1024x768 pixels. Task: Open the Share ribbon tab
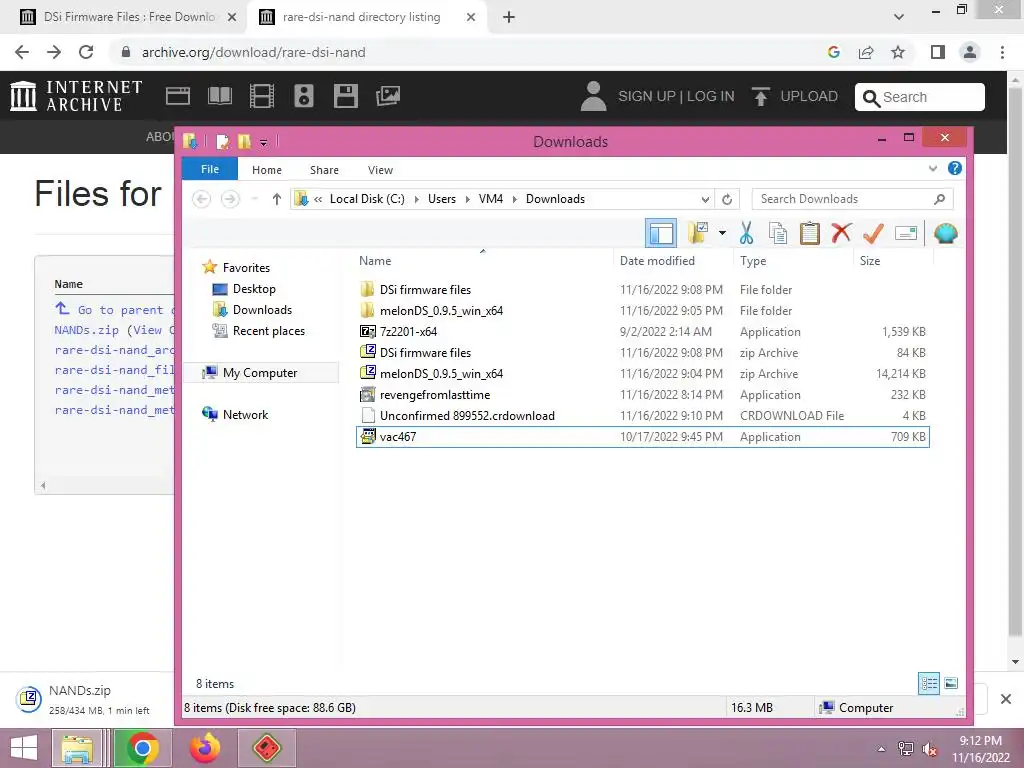pyautogui.click(x=324, y=170)
